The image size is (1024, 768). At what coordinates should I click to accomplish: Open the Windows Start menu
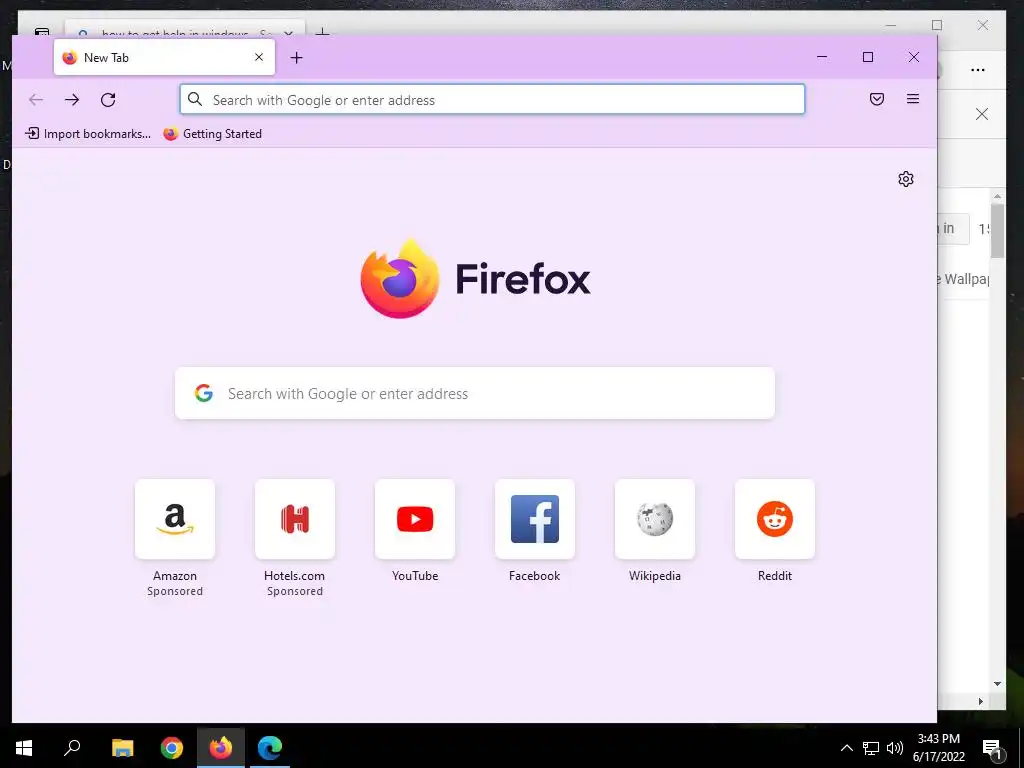[24, 748]
